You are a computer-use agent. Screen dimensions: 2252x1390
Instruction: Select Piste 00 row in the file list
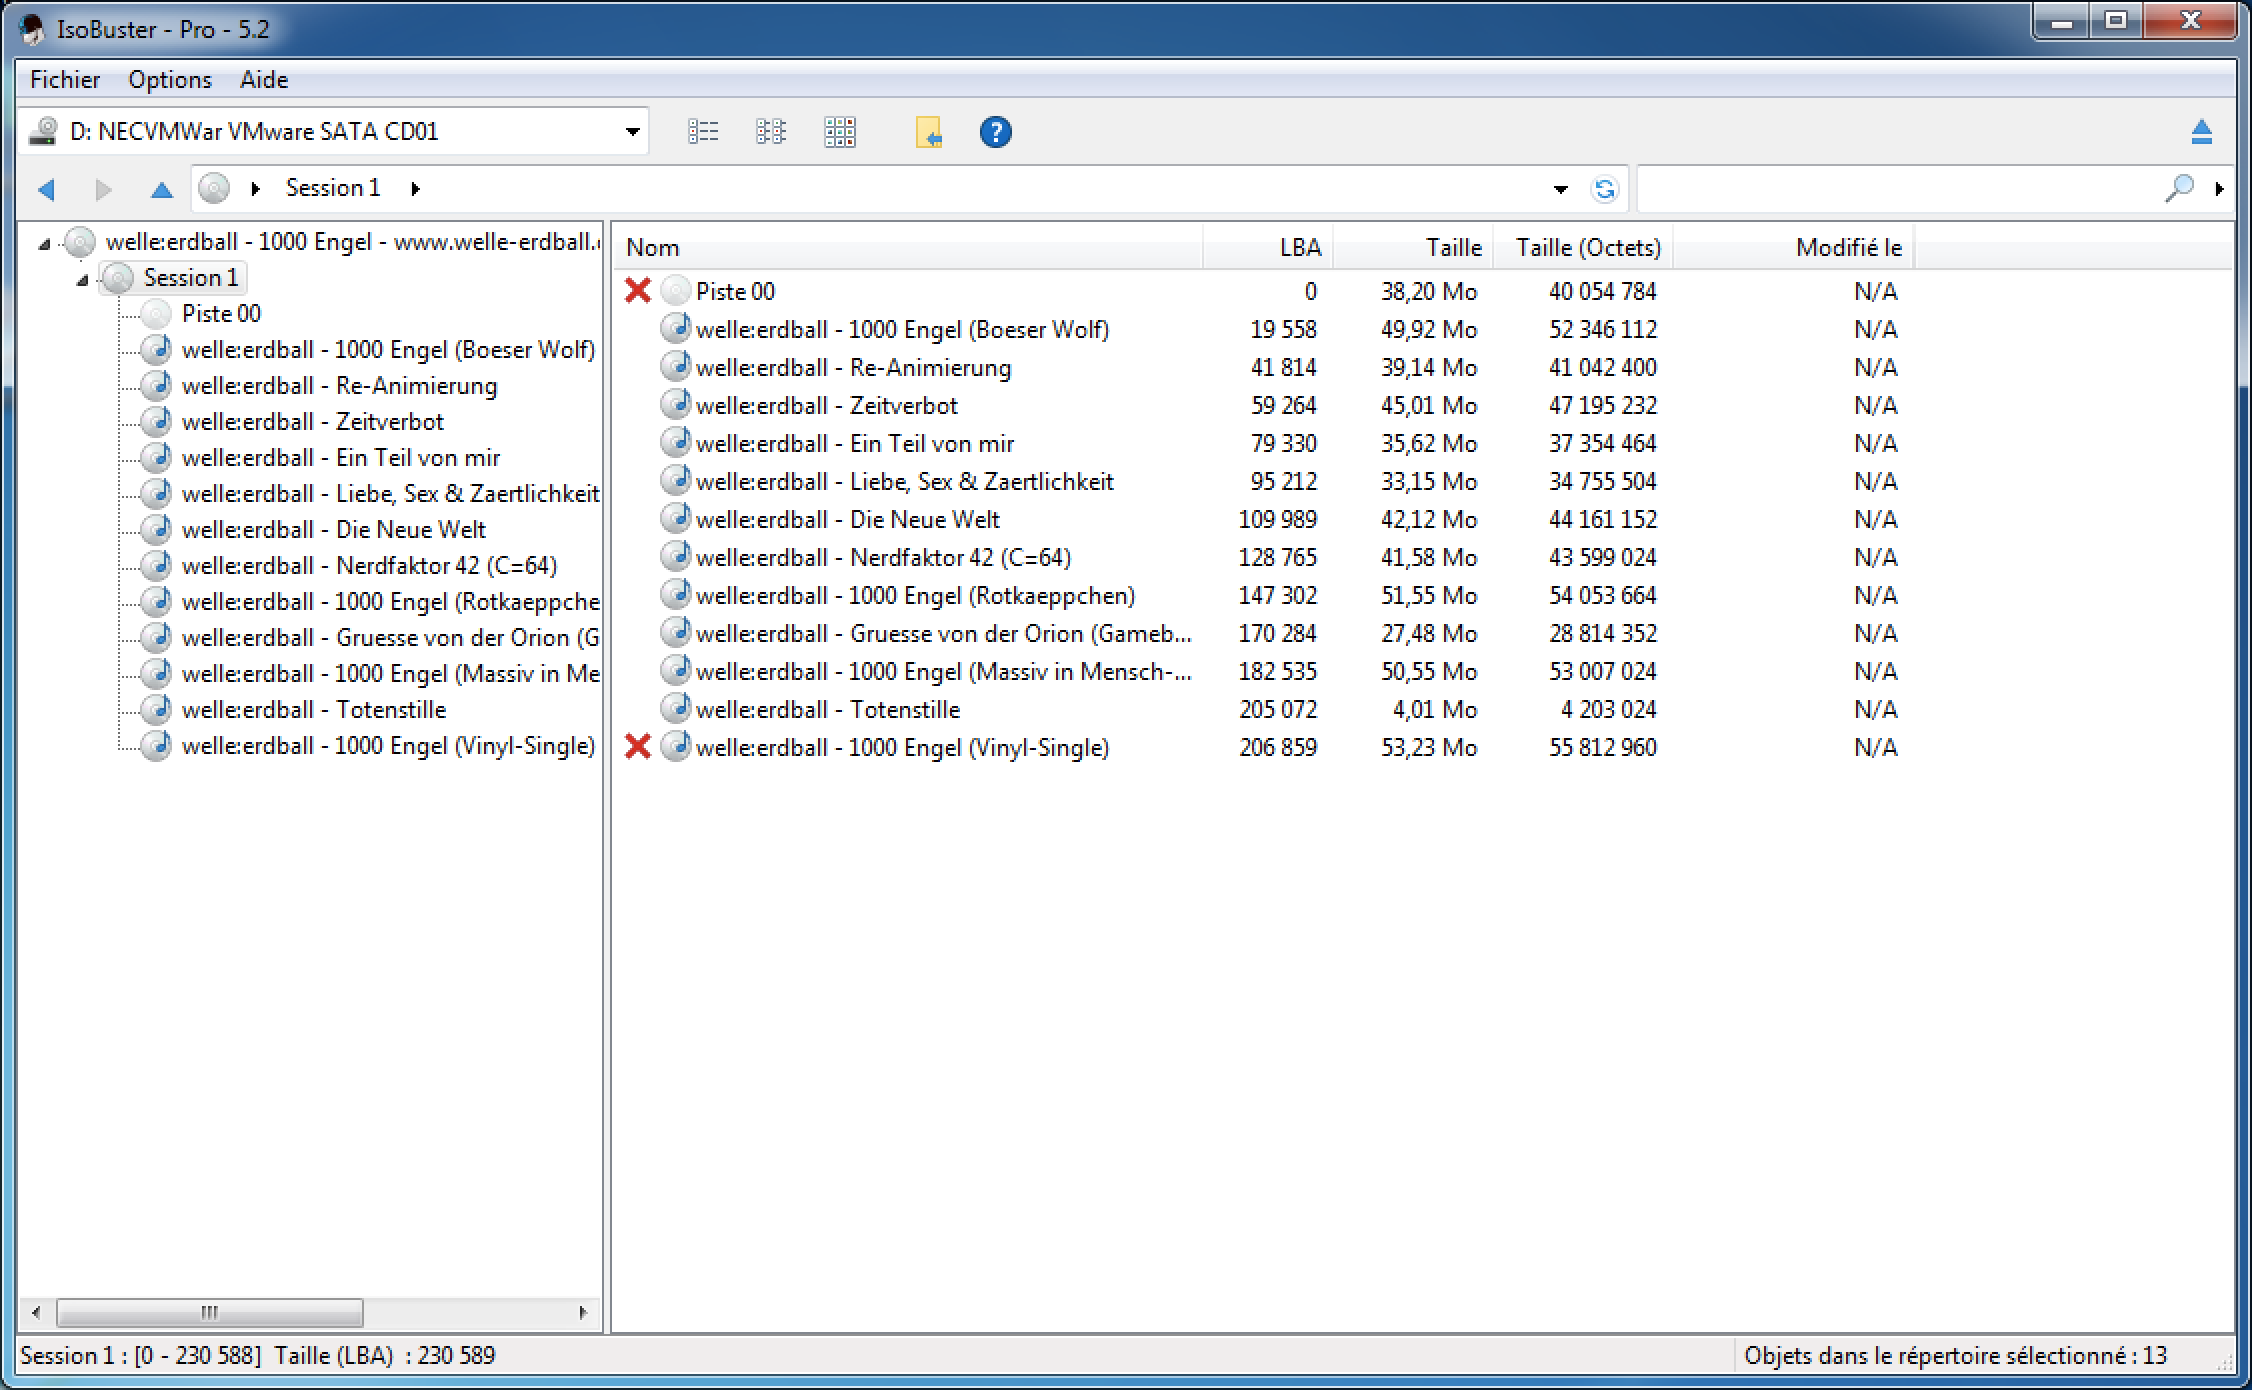tap(735, 291)
